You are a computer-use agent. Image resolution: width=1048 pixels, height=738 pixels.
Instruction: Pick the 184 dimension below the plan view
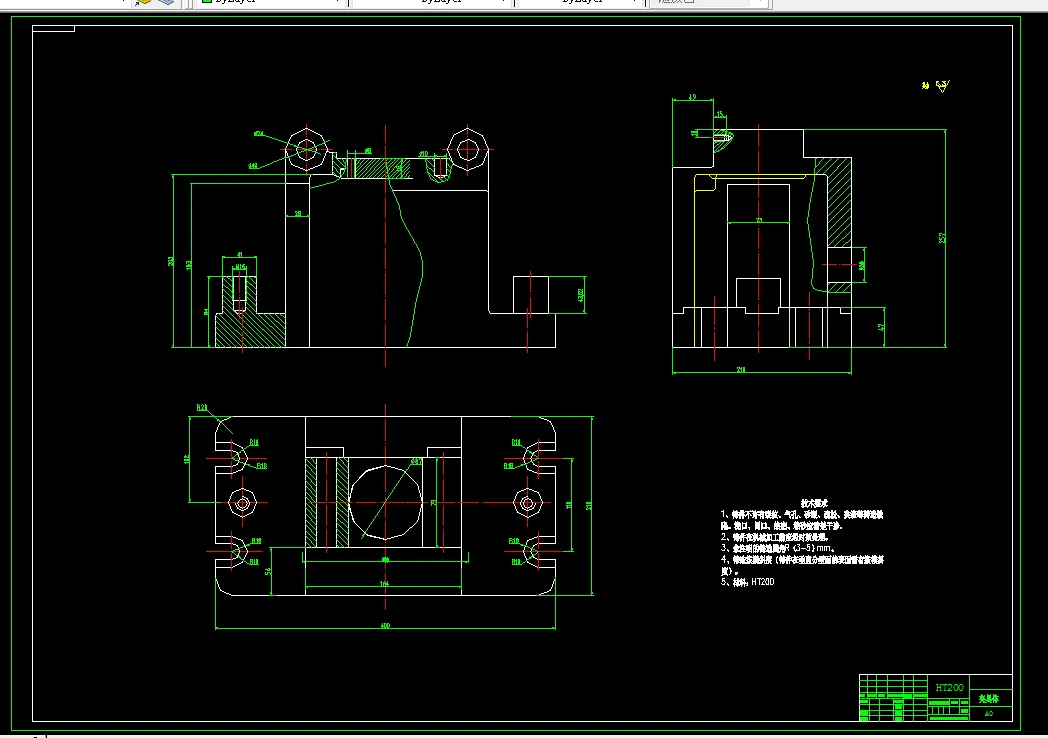(x=384, y=584)
